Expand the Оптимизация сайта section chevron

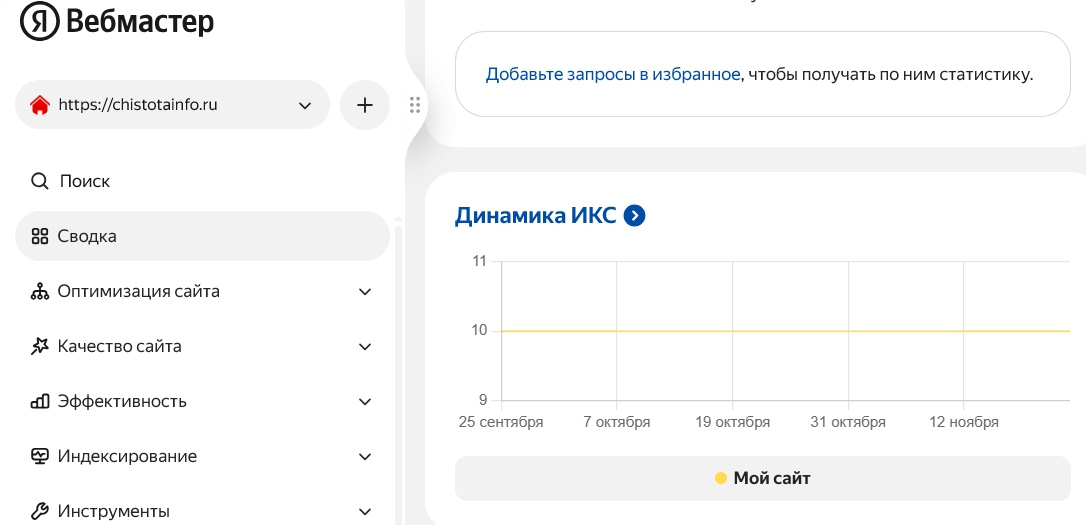point(365,292)
